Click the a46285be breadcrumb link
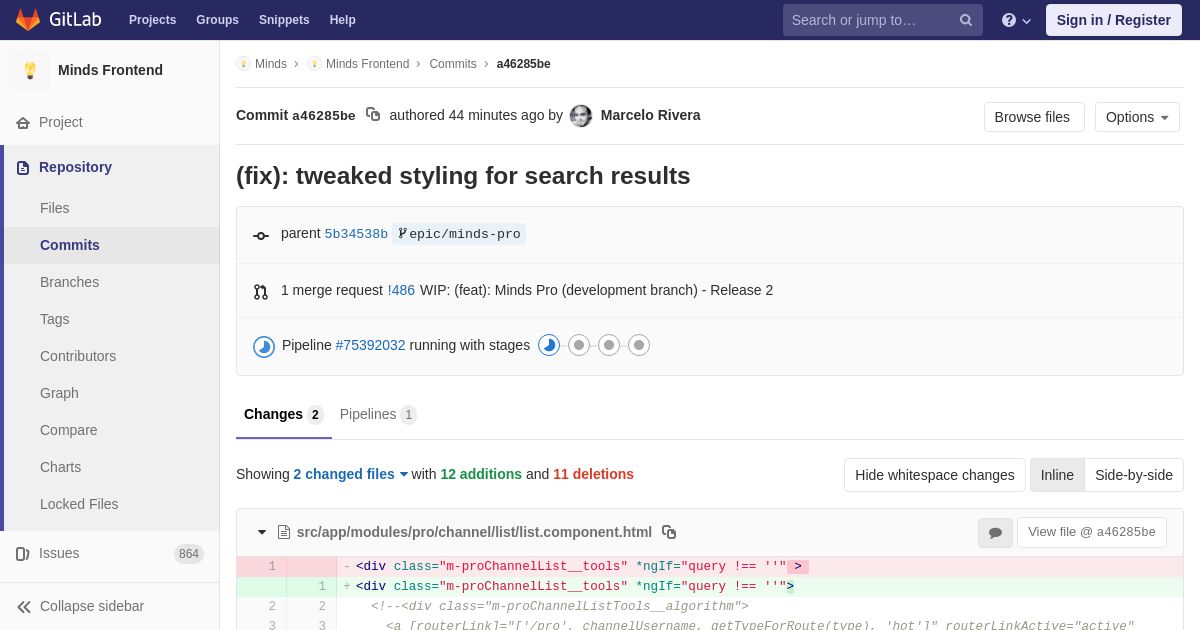The width and height of the screenshot is (1200, 630). coord(524,64)
